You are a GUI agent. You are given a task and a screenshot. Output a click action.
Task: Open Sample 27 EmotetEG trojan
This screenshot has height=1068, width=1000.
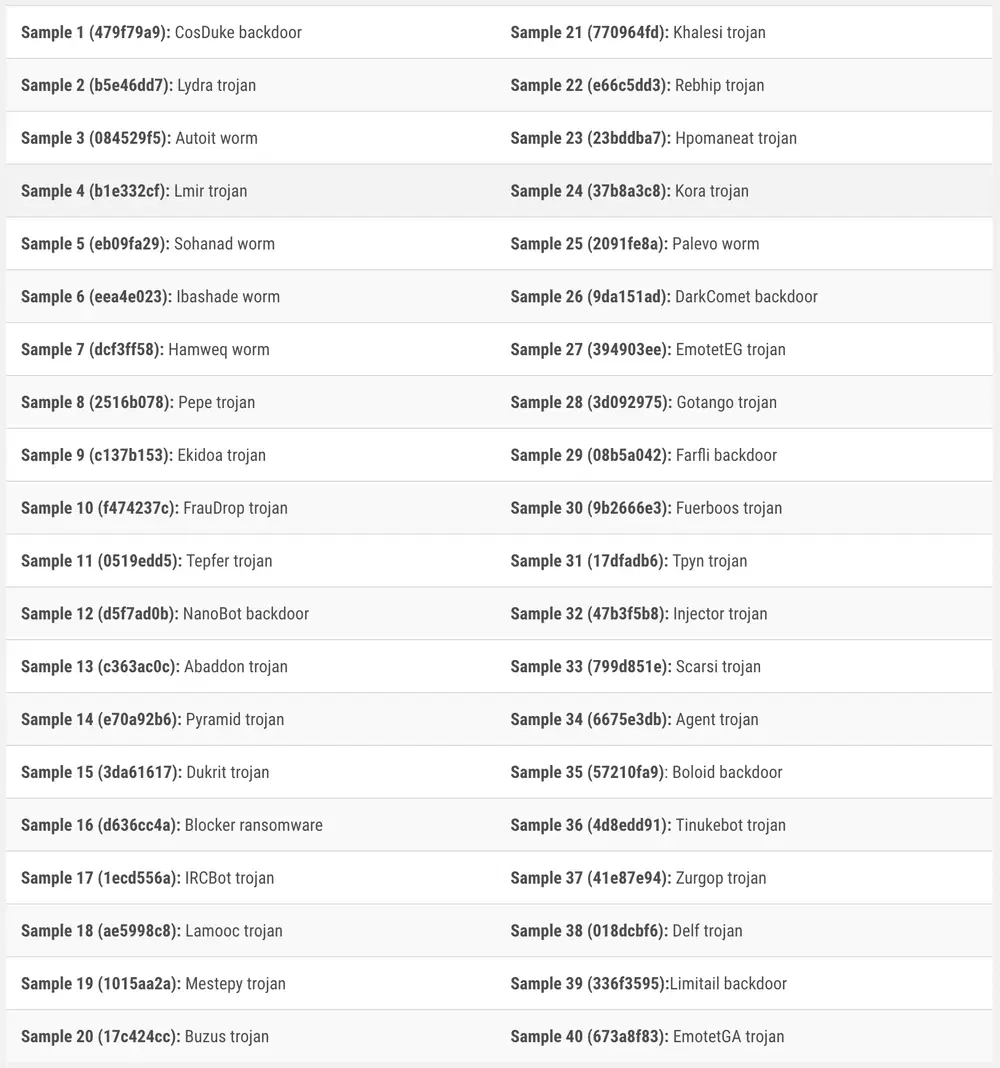648,350
